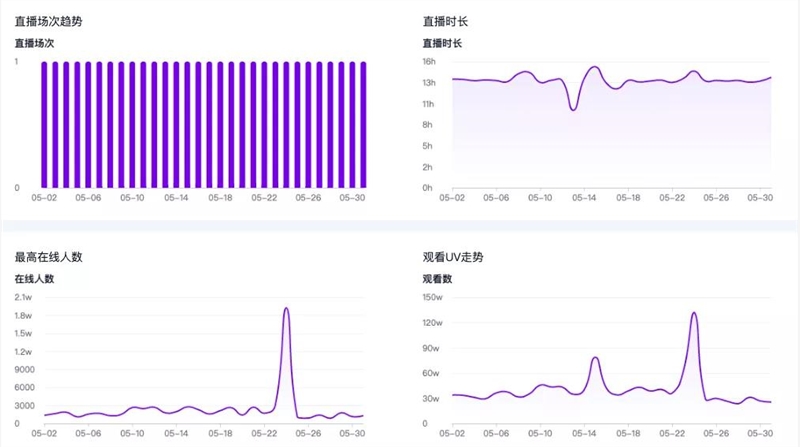Click the 1.5w y-axis label
This screenshot has height=447, width=800.
click(23, 334)
